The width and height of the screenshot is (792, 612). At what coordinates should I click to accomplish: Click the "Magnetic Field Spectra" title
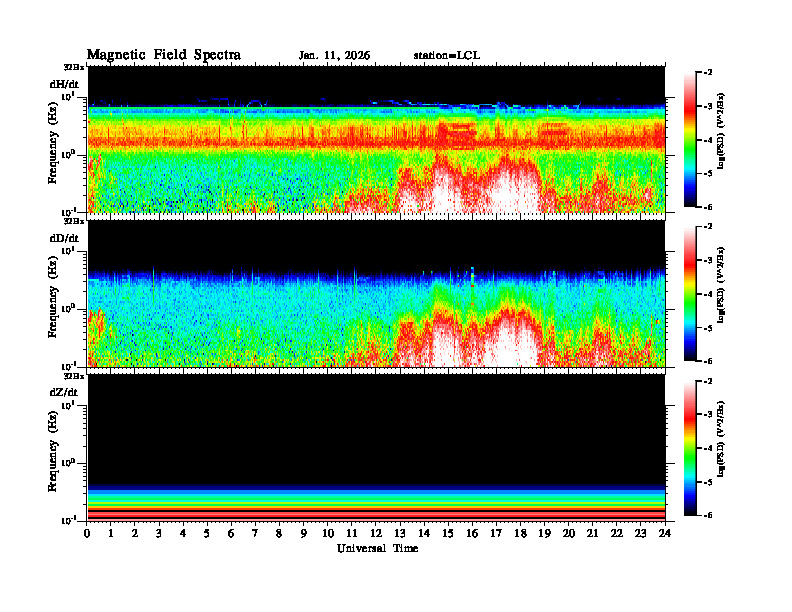(x=164, y=55)
